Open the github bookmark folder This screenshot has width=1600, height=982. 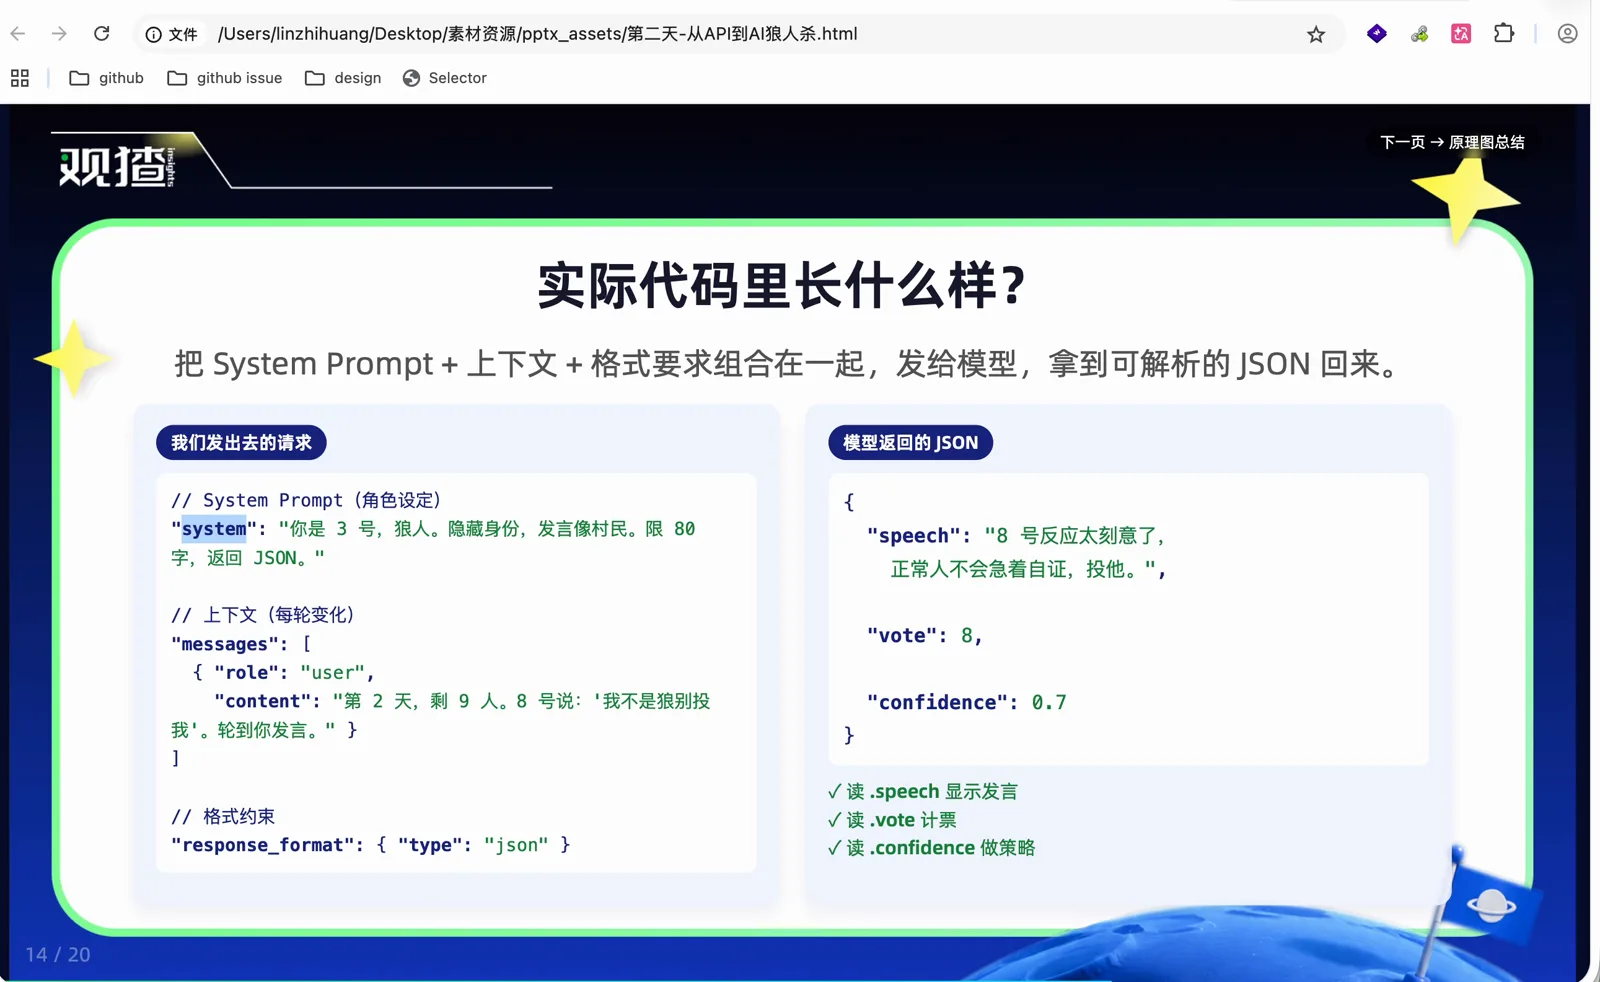tap(106, 78)
